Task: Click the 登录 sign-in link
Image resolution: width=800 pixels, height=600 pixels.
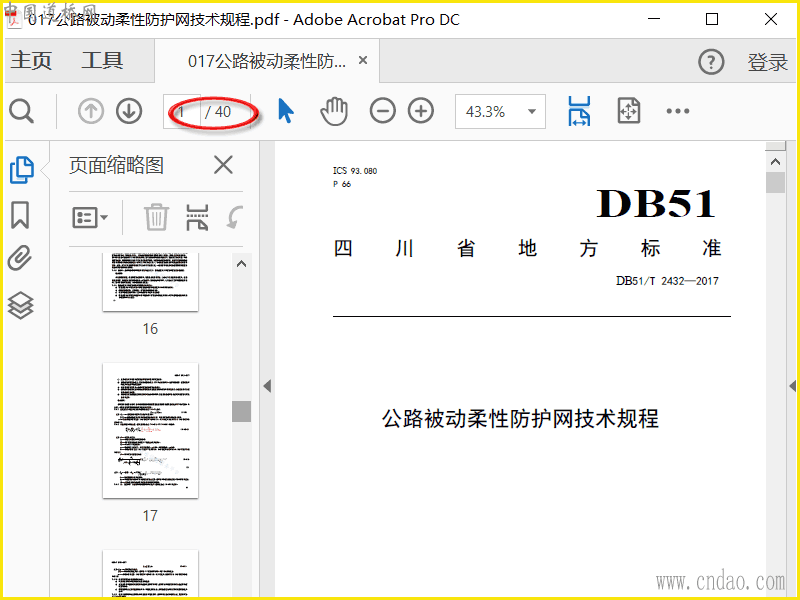Action: [x=767, y=62]
